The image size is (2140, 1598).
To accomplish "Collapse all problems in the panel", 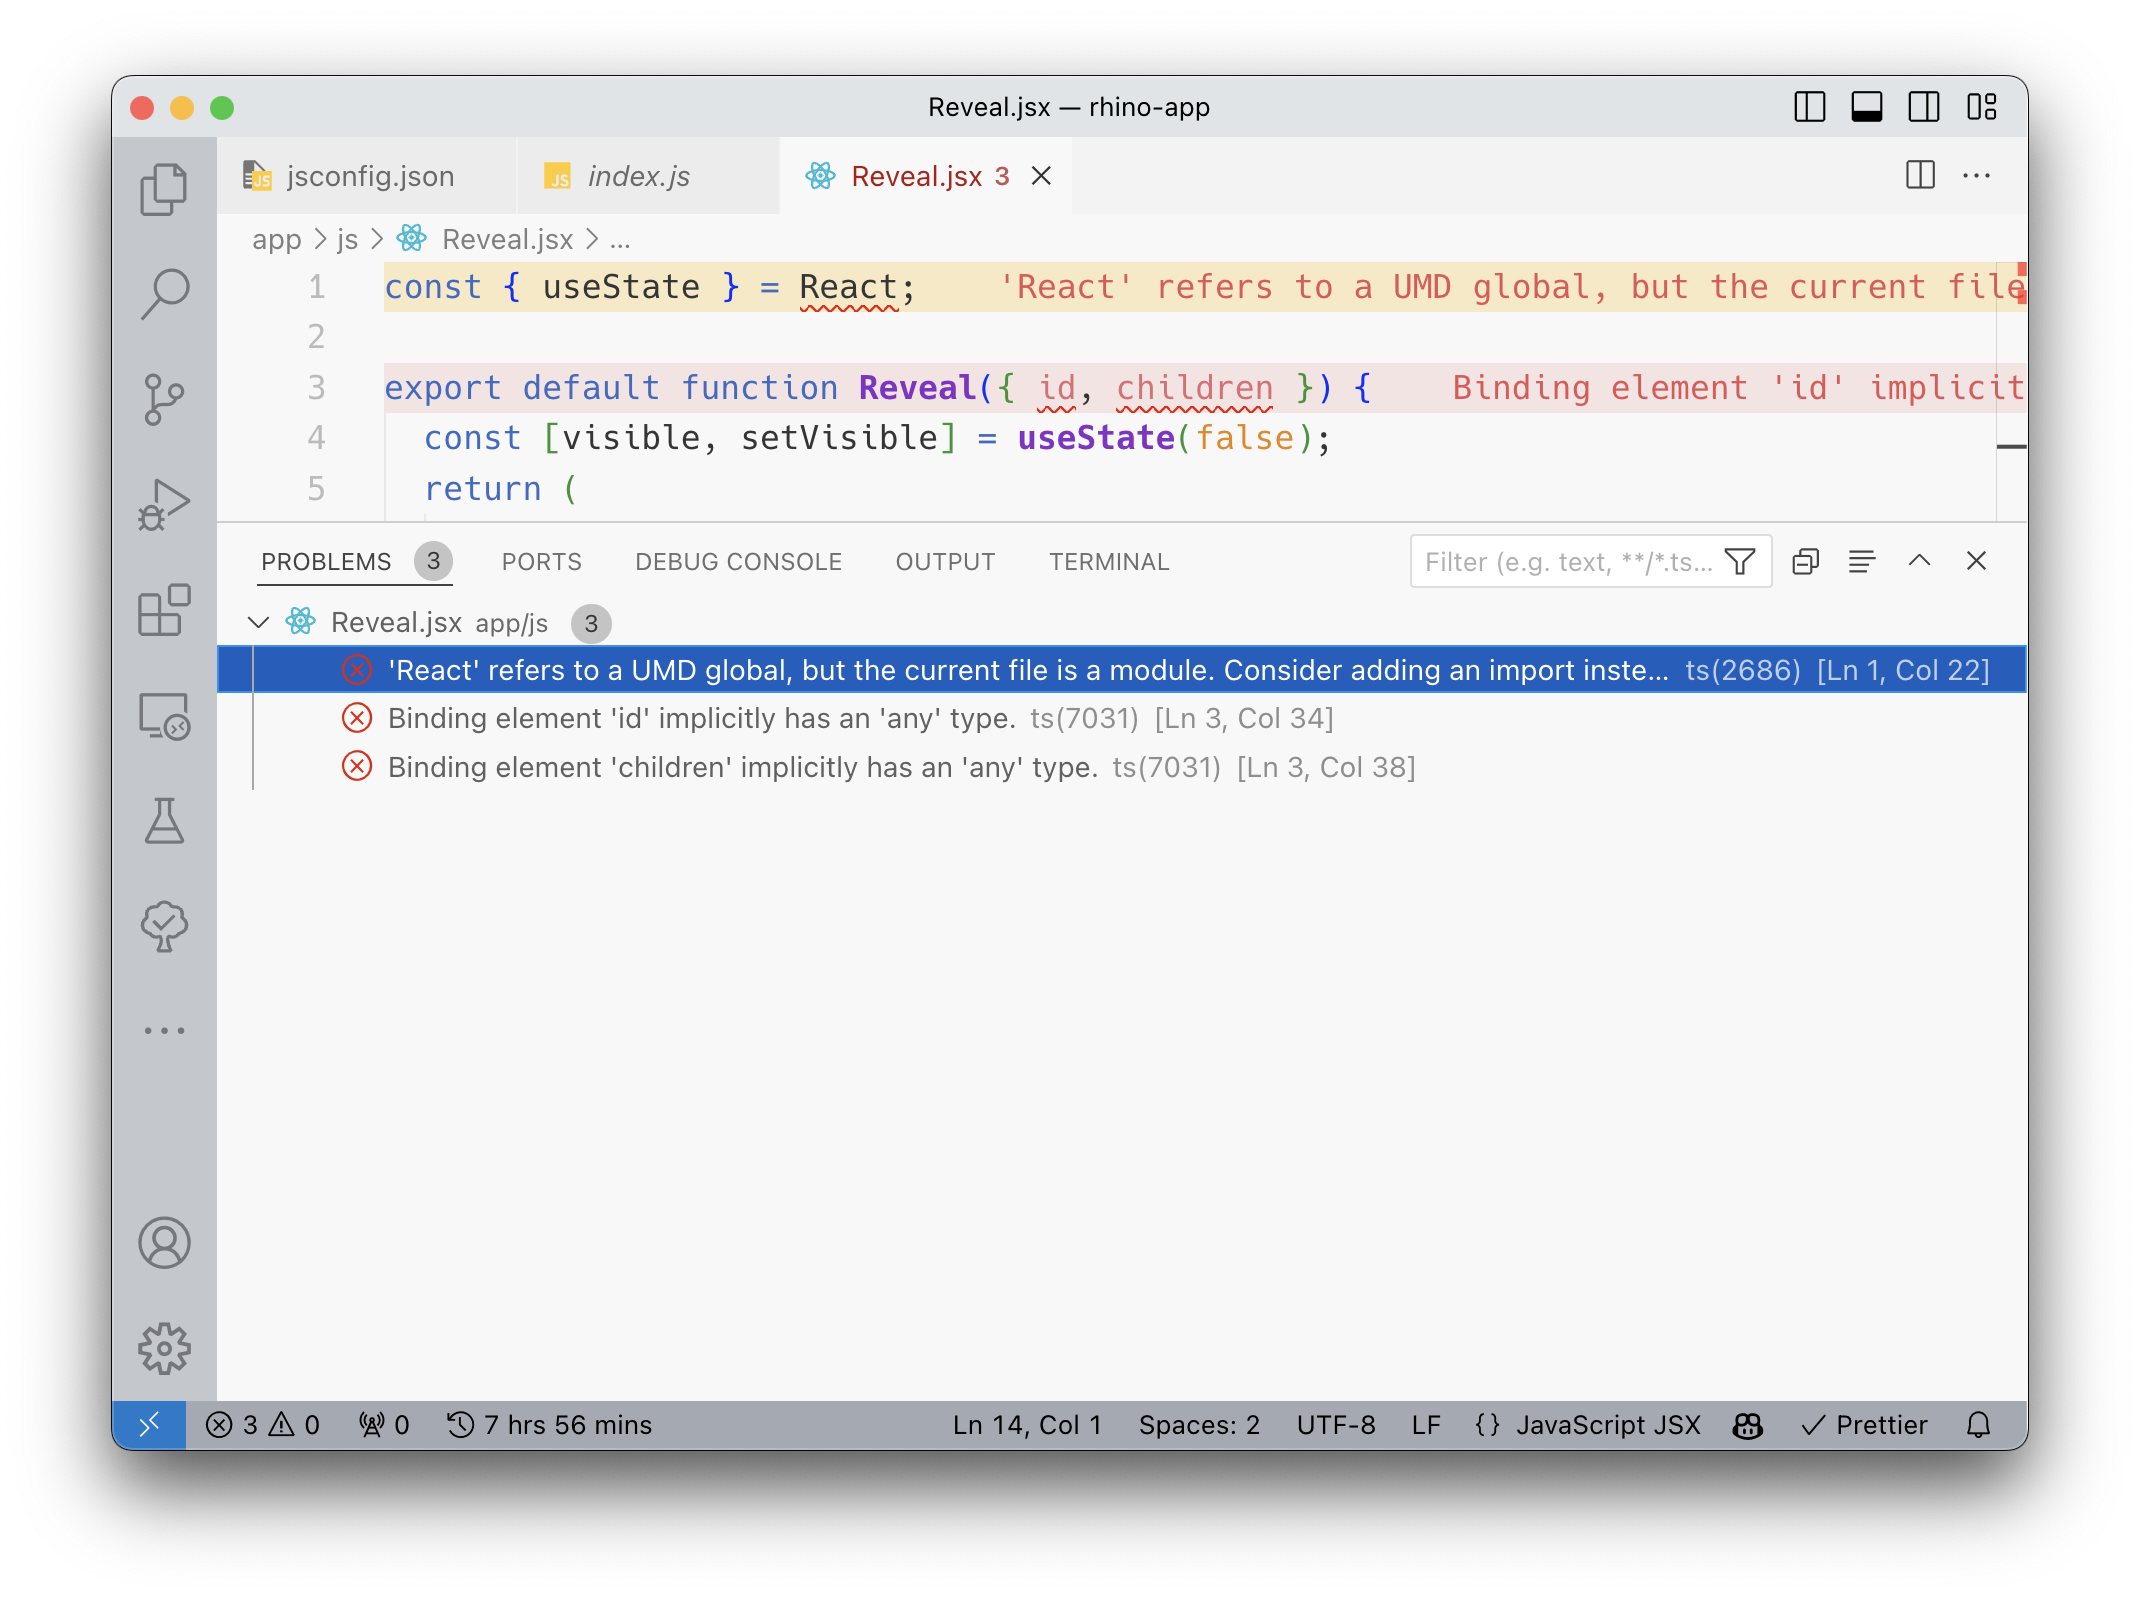I will tap(1805, 562).
